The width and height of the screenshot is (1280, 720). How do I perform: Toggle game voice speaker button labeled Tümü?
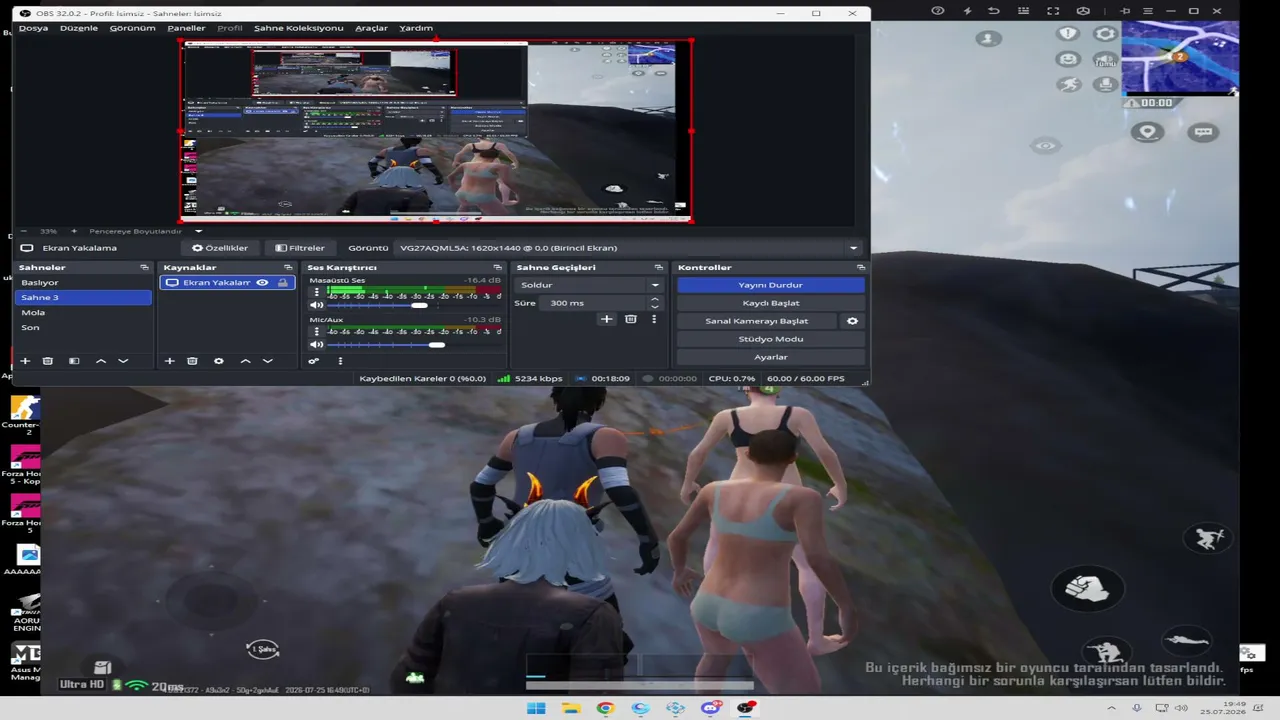[x=1105, y=59]
